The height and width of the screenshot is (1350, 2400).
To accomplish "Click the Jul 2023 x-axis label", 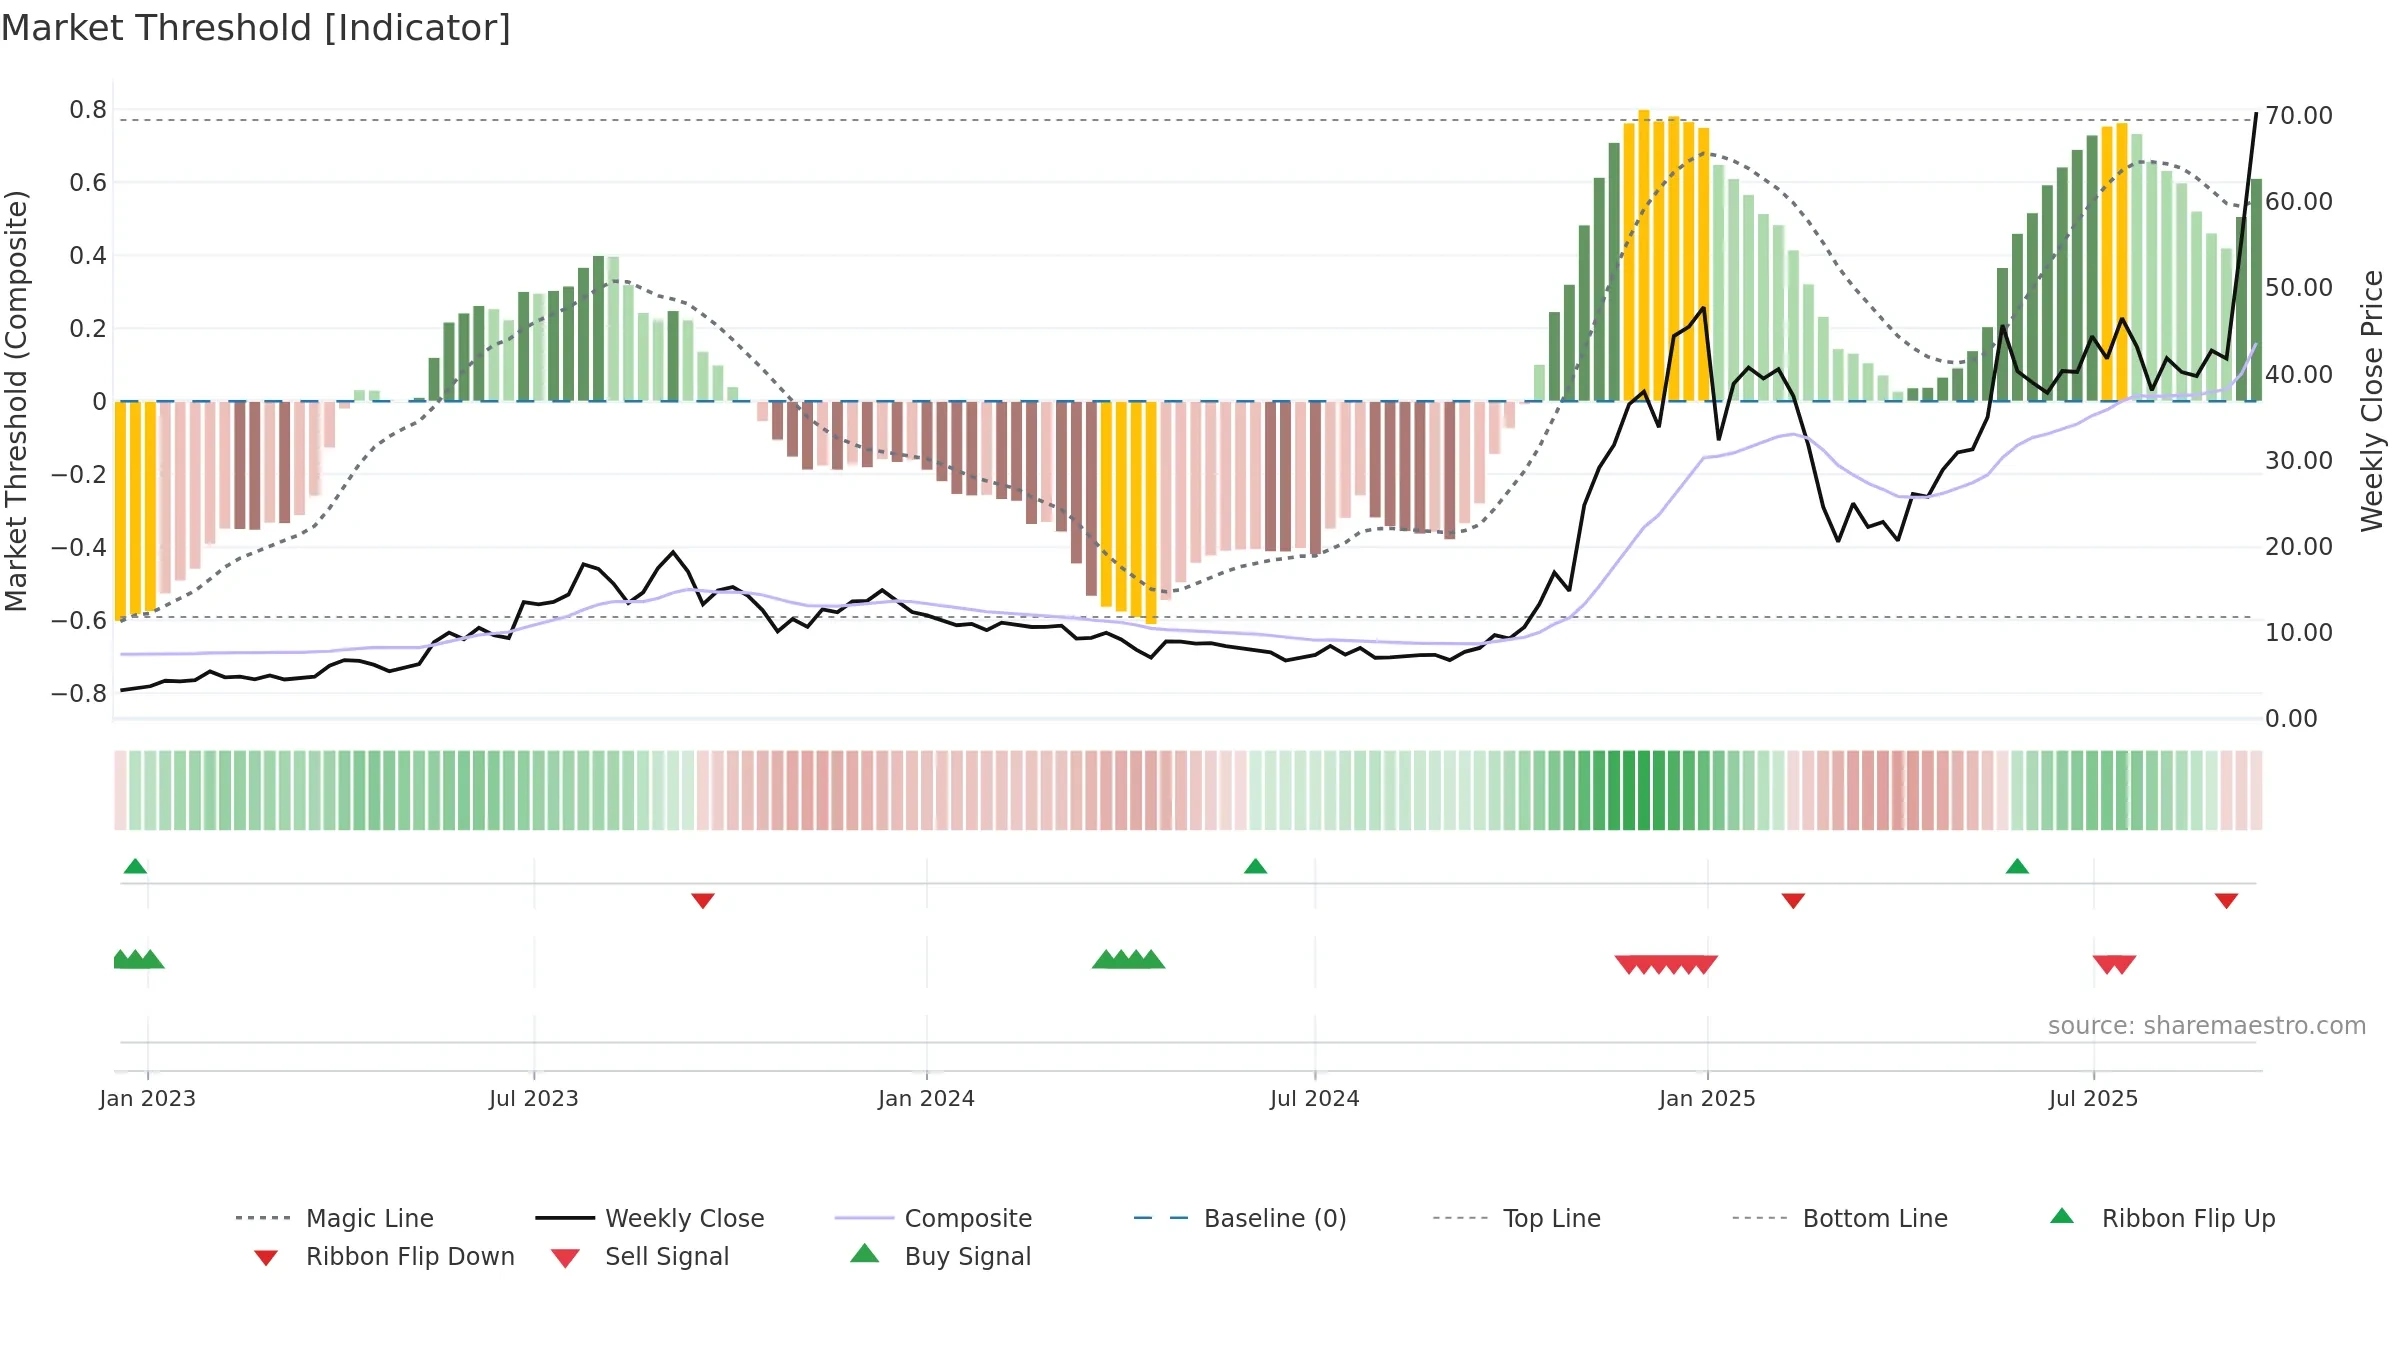I will coord(534,1099).
